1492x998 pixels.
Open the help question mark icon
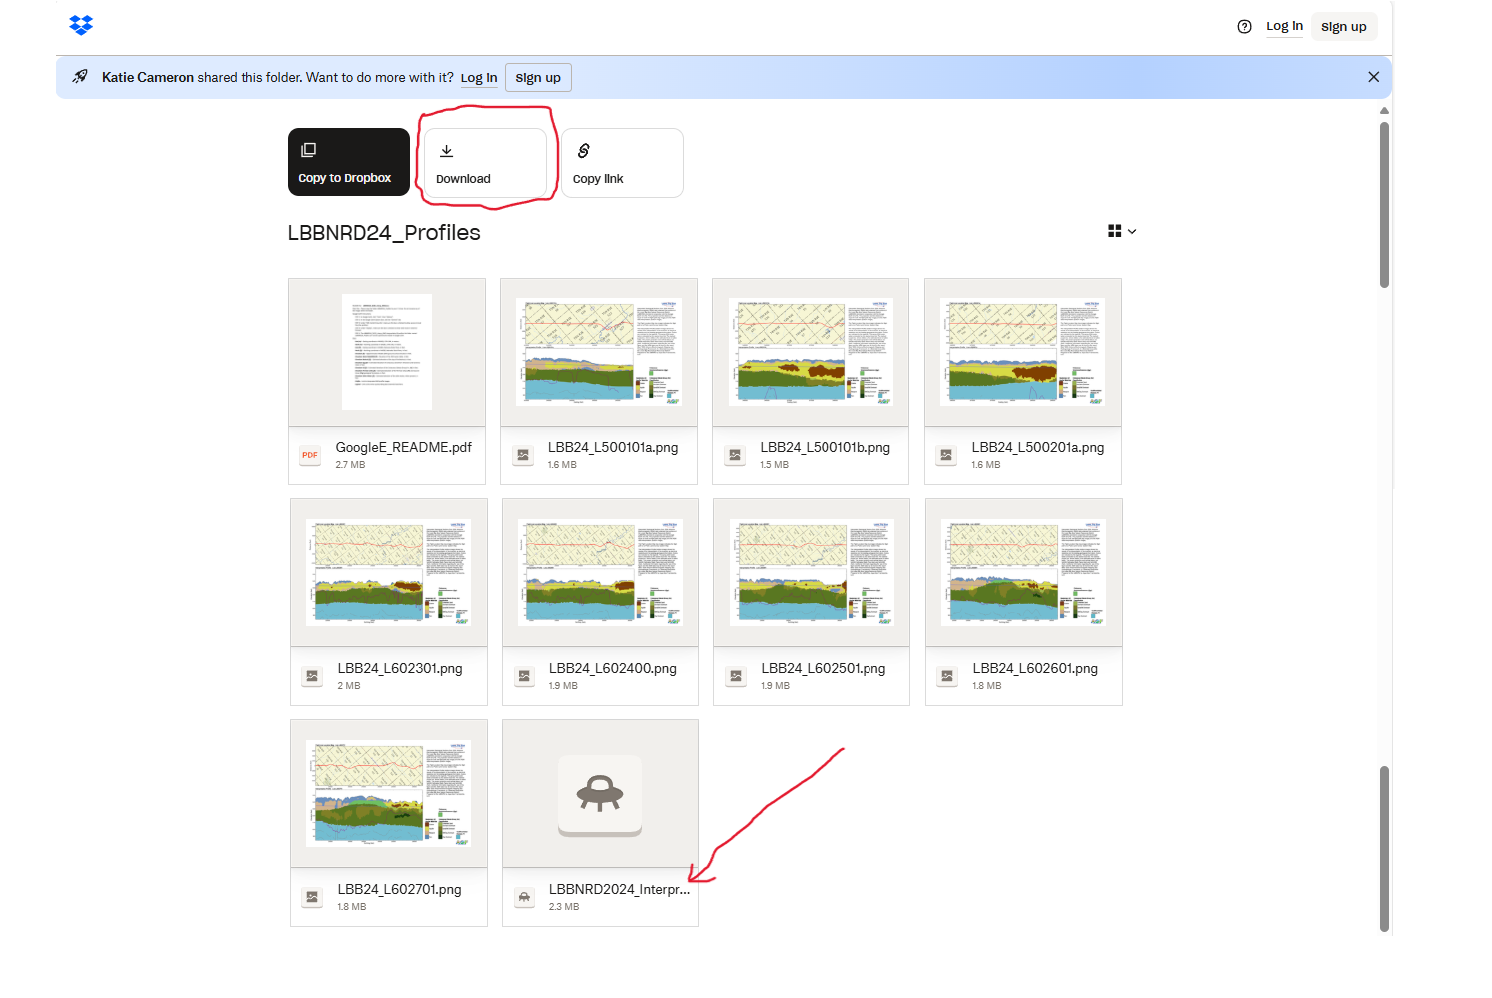pyautogui.click(x=1244, y=27)
